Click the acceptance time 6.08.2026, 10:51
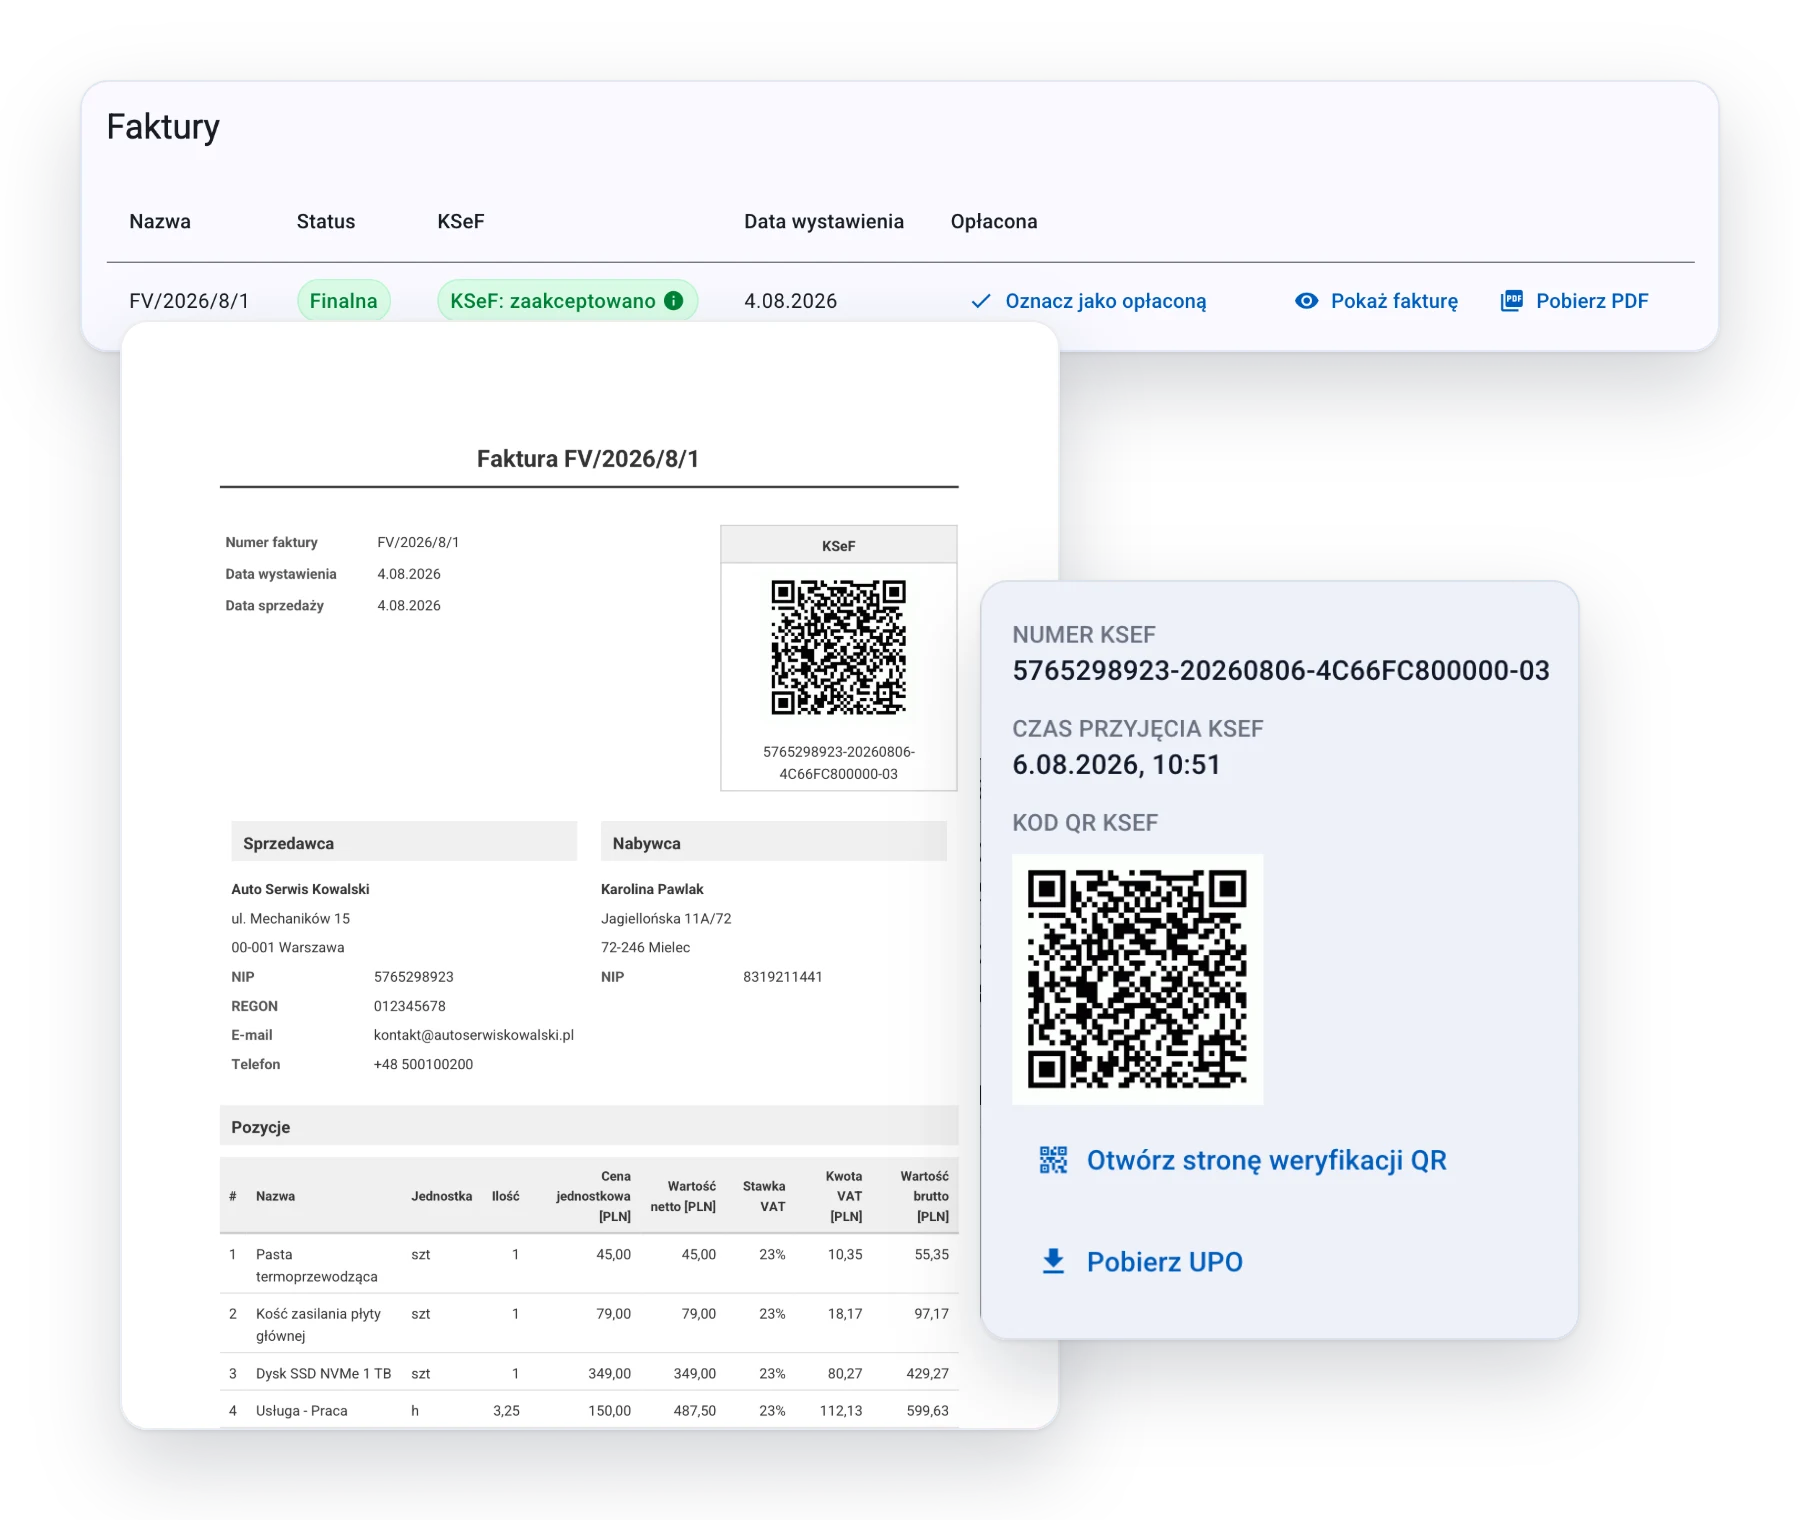1800x1520 pixels. 1116,765
